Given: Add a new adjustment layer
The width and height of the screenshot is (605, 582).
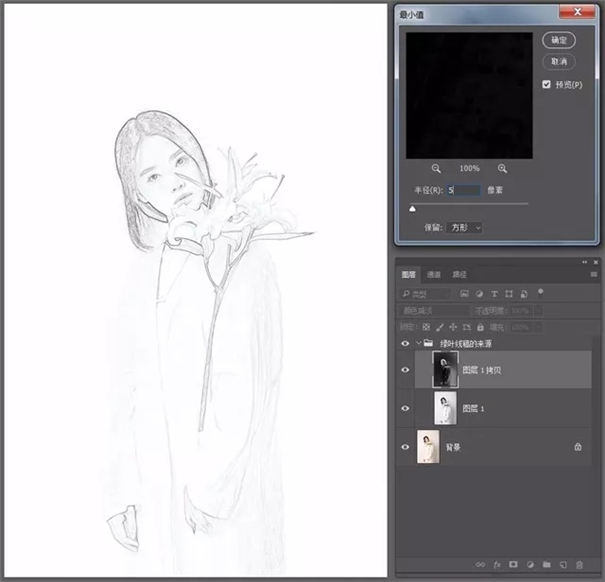Looking at the screenshot, I should [x=530, y=566].
